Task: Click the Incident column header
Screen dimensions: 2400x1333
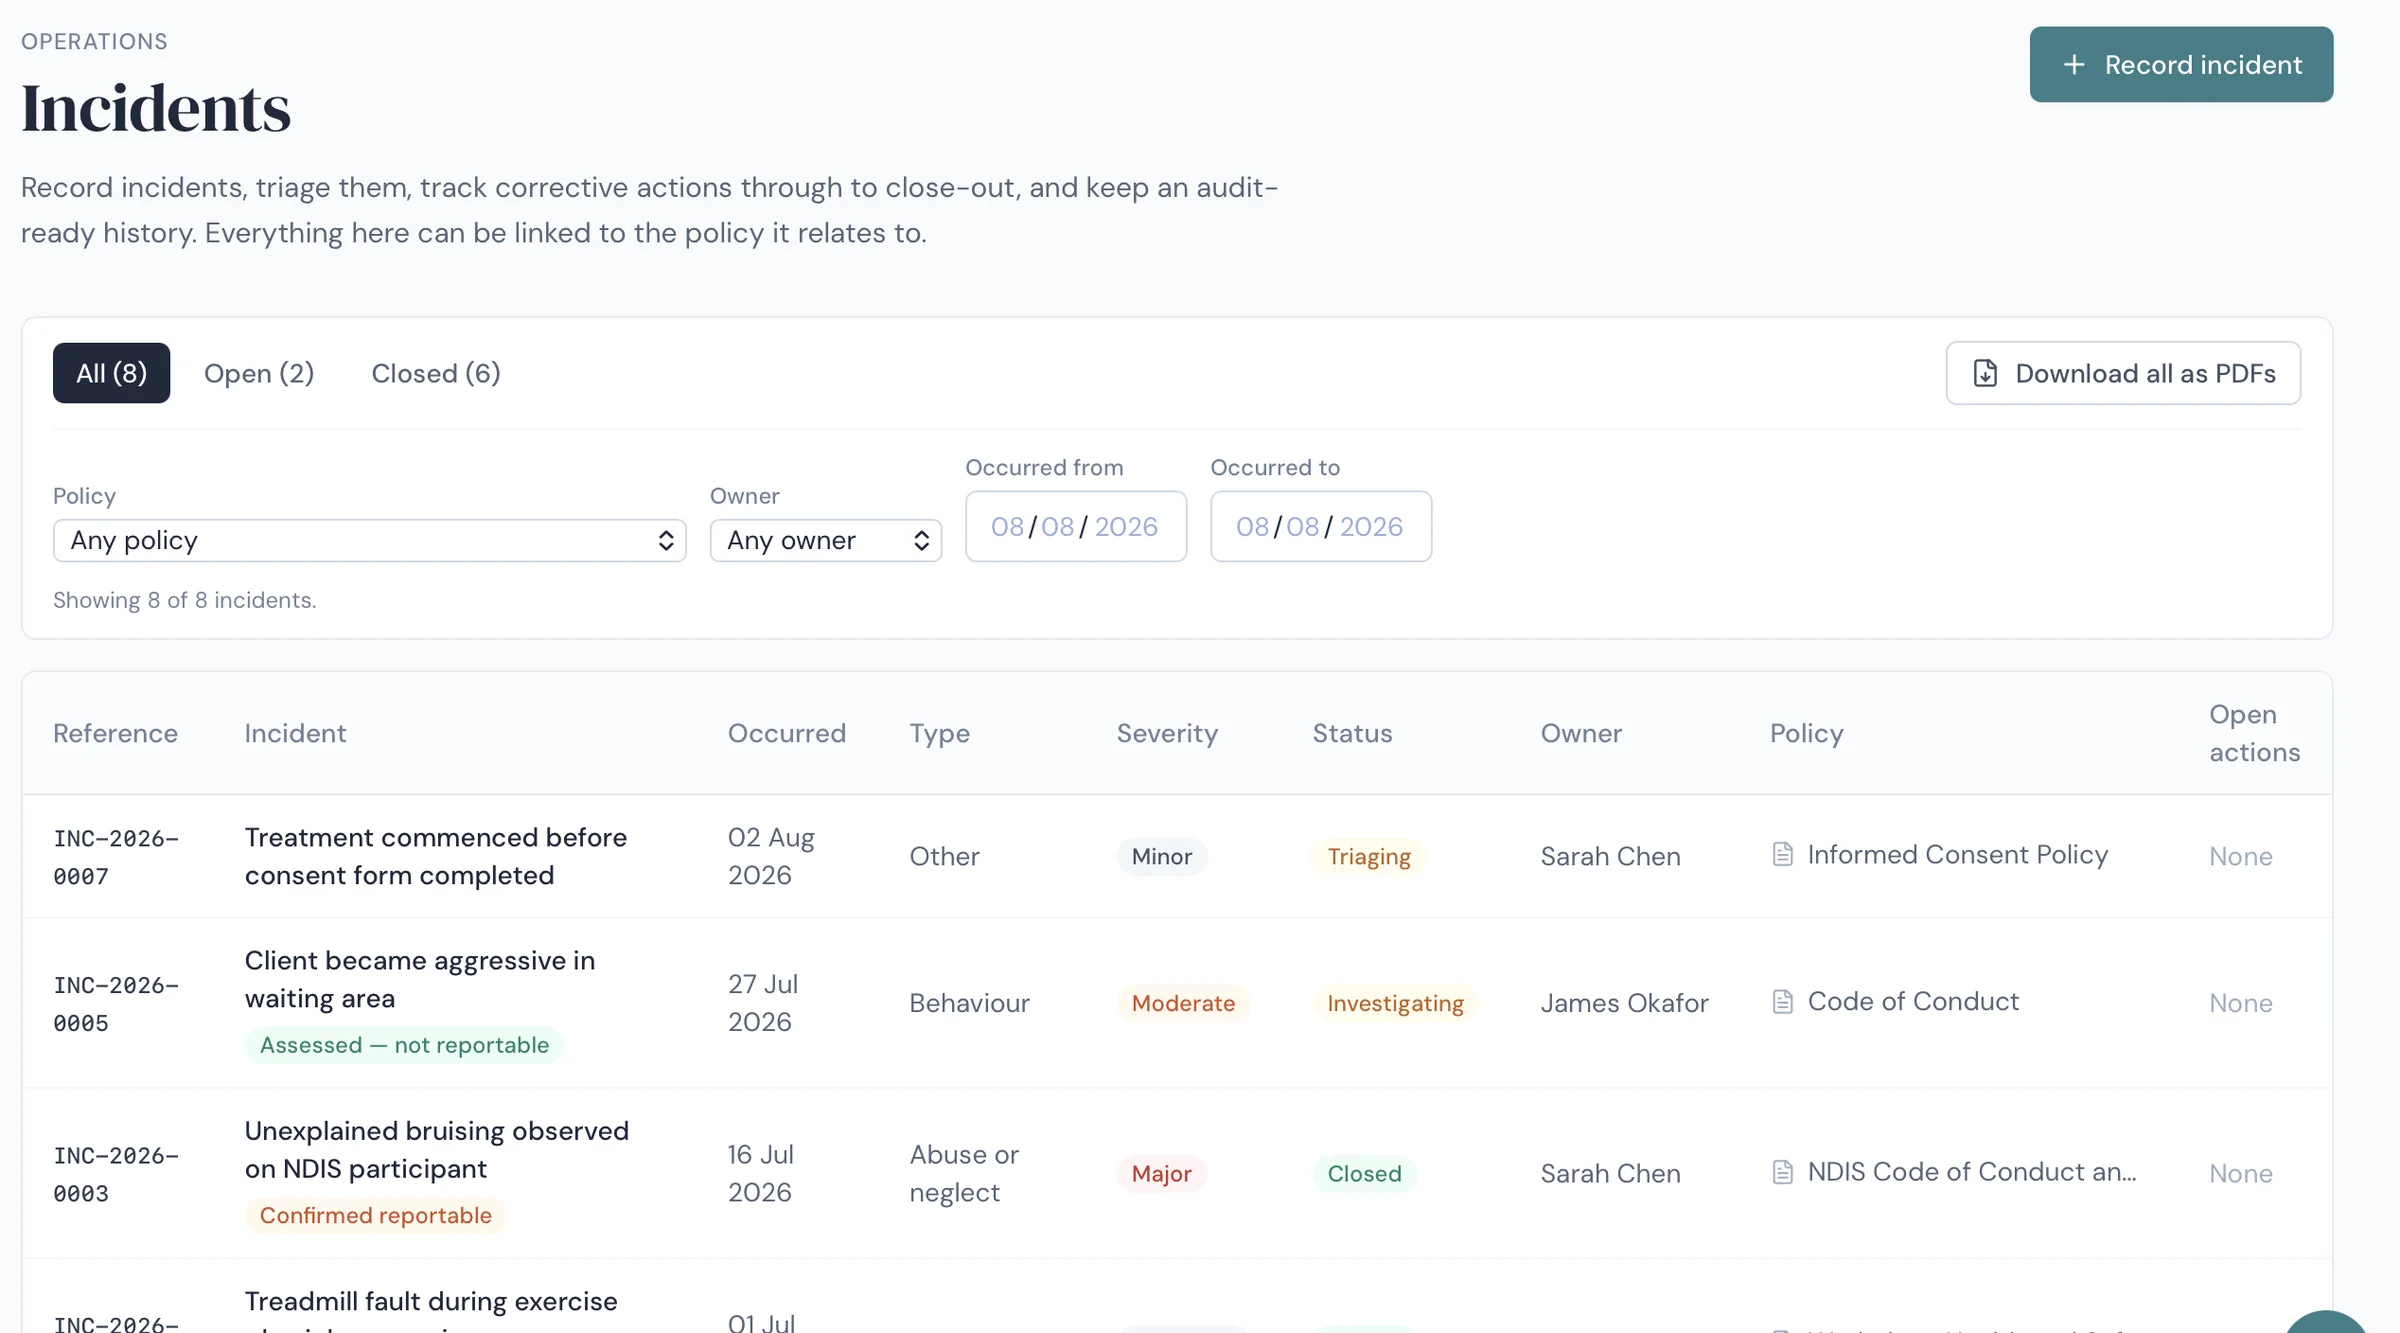Action: coord(295,733)
